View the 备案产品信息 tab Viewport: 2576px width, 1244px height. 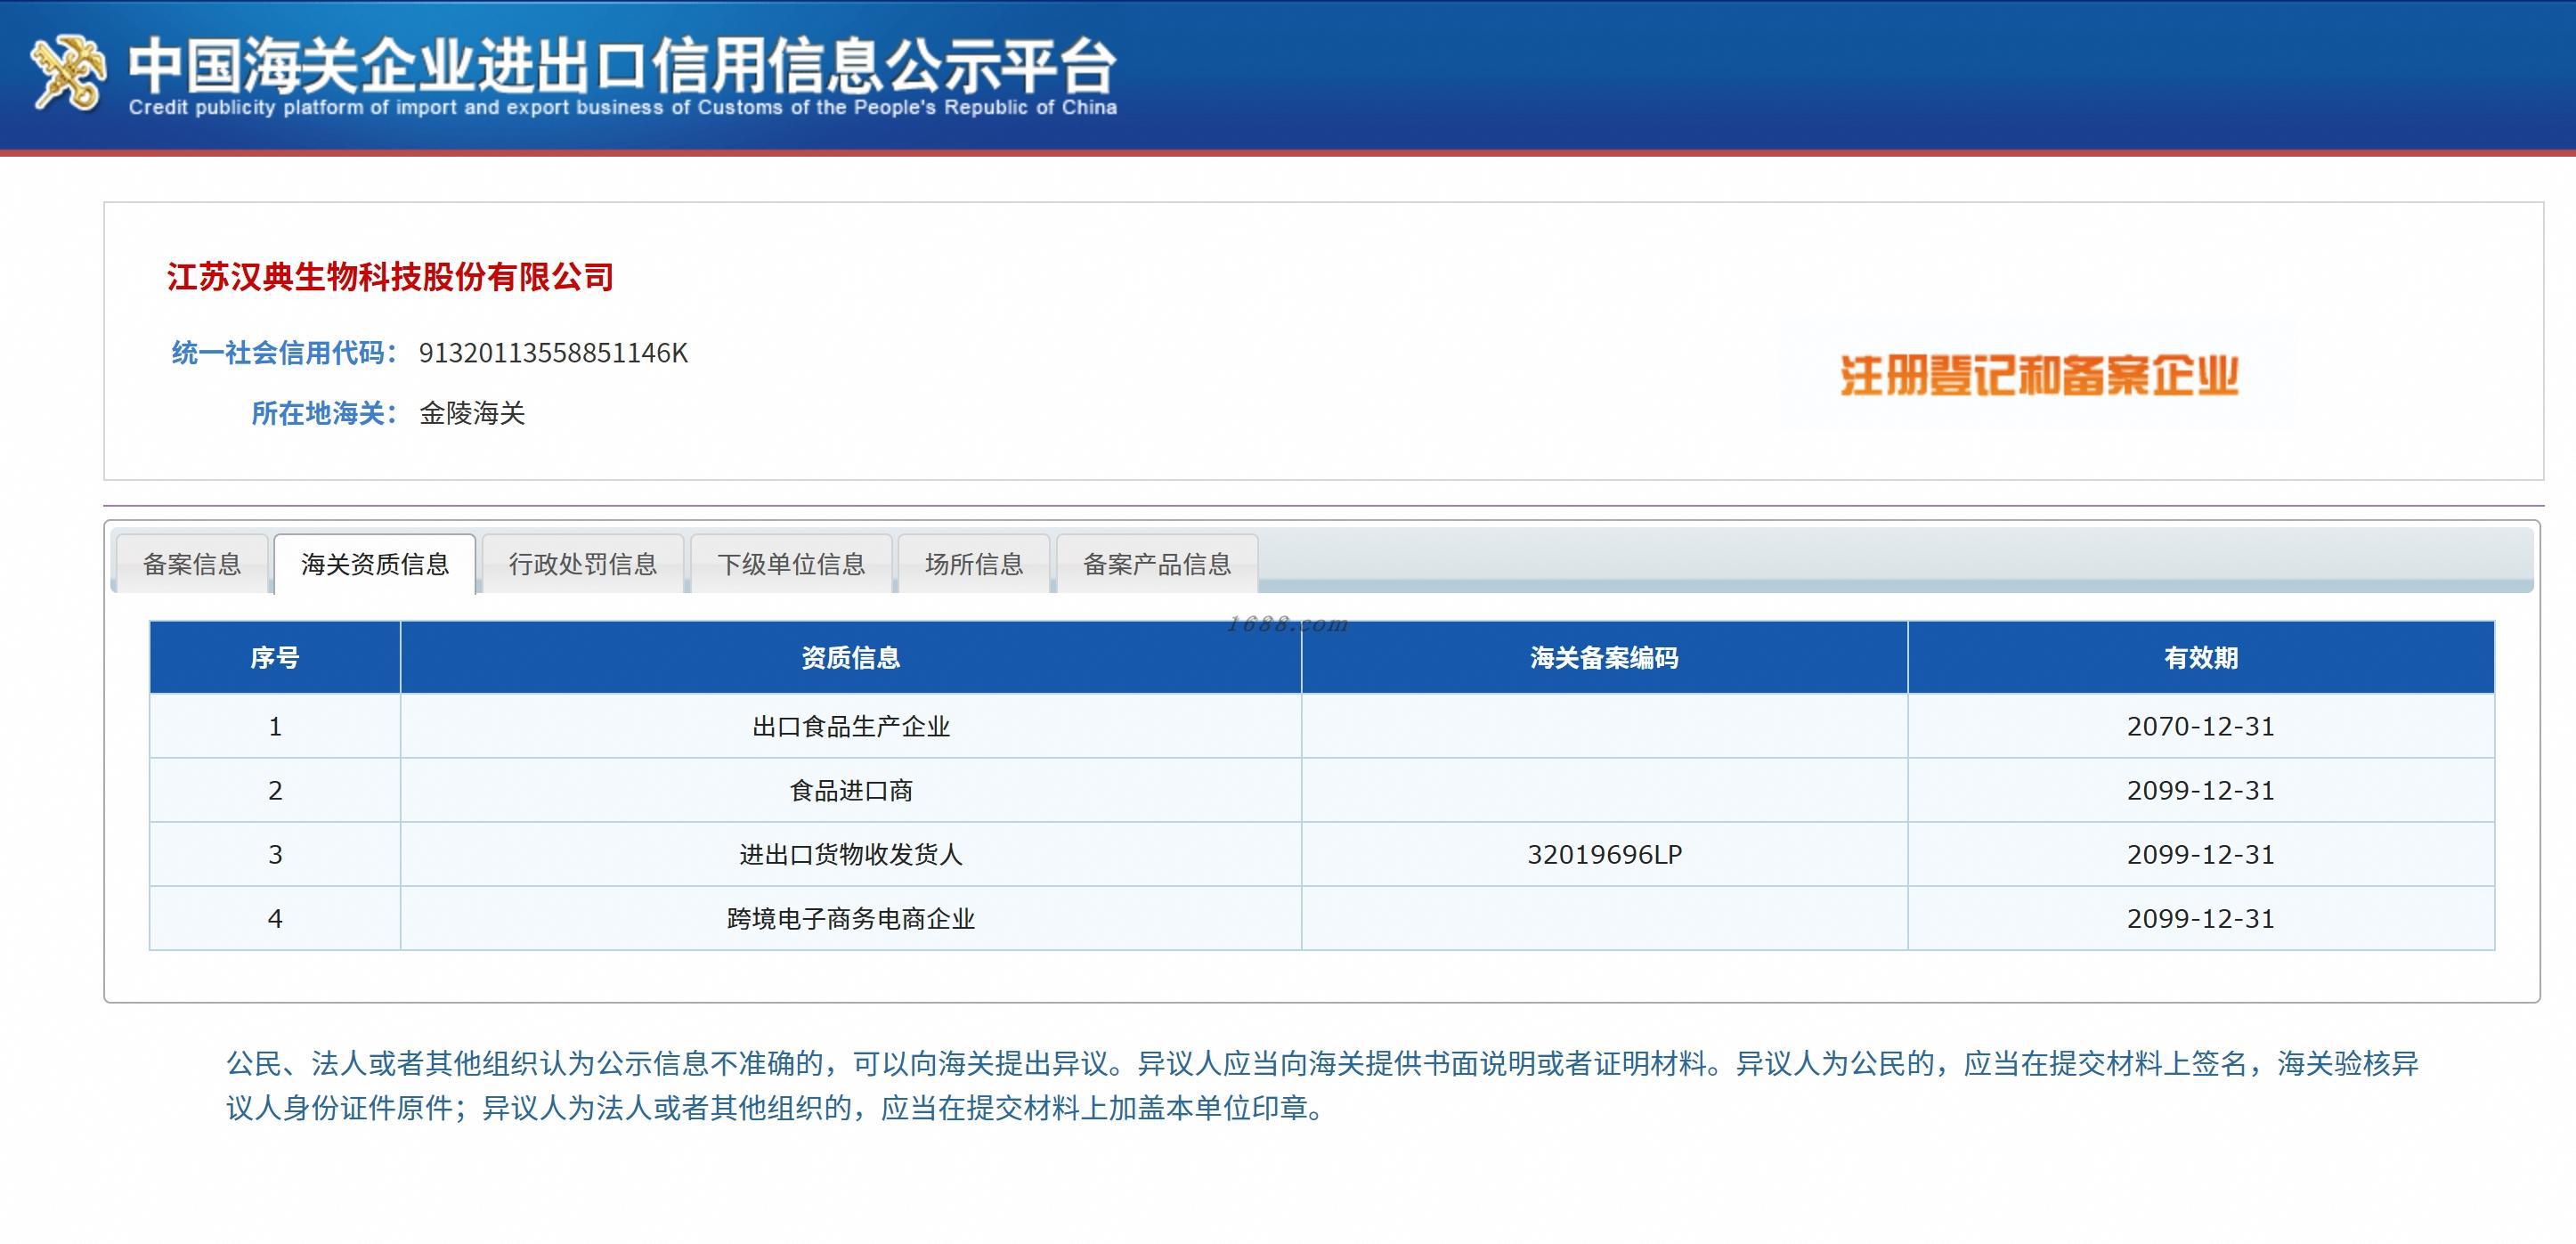(1157, 564)
